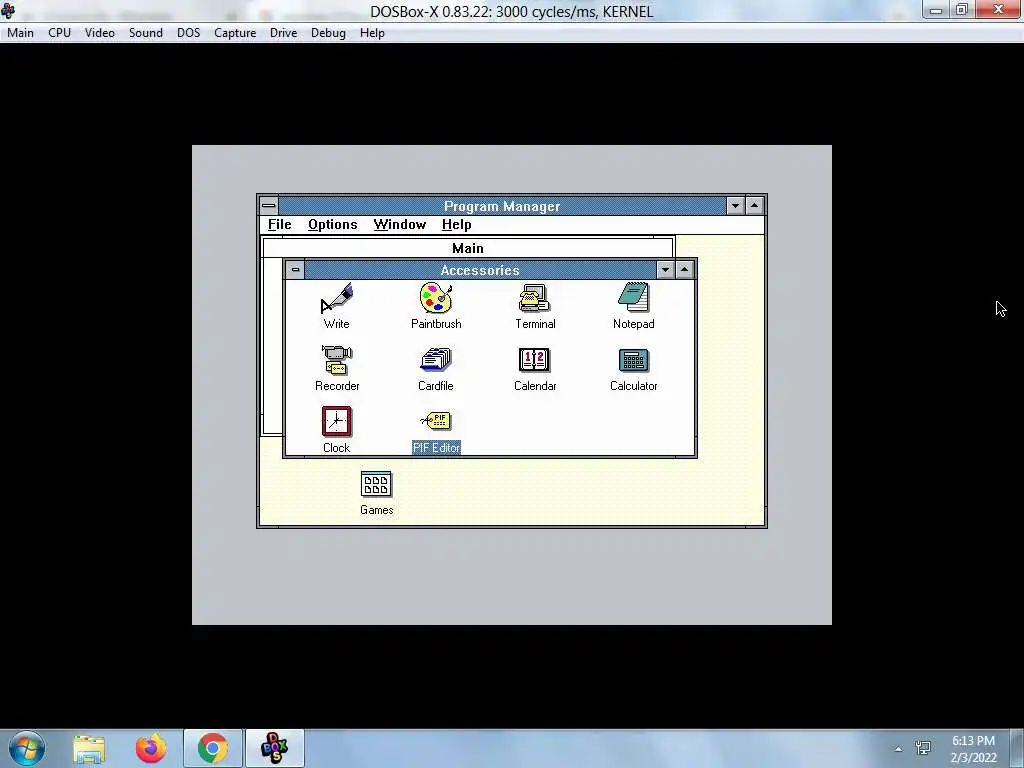This screenshot has width=1024, height=768.
Task: Open the Accessories window control-menu box
Action: (x=295, y=269)
